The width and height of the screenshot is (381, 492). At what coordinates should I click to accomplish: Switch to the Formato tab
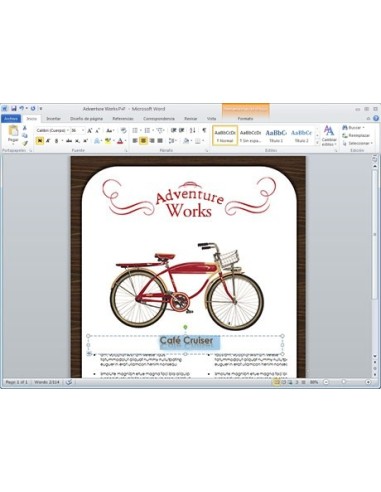click(x=245, y=119)
